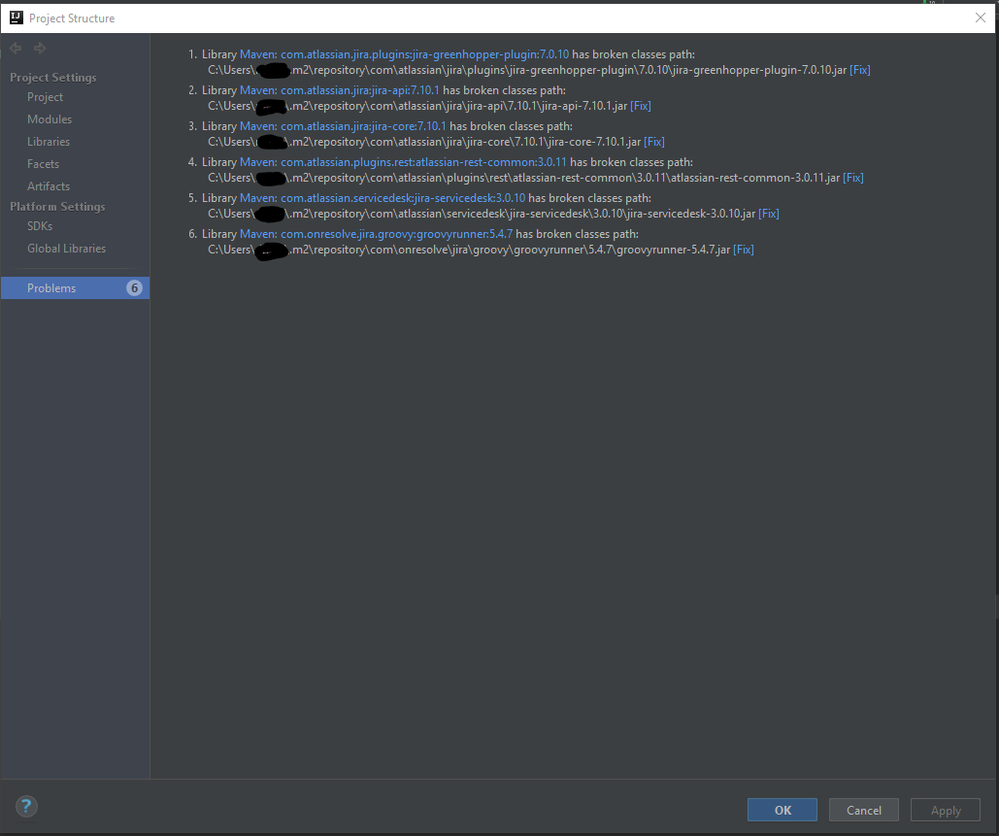Close the Project Structure dialog
The height and width of the screenshot is (836, 999).
[x=981, y=18]
